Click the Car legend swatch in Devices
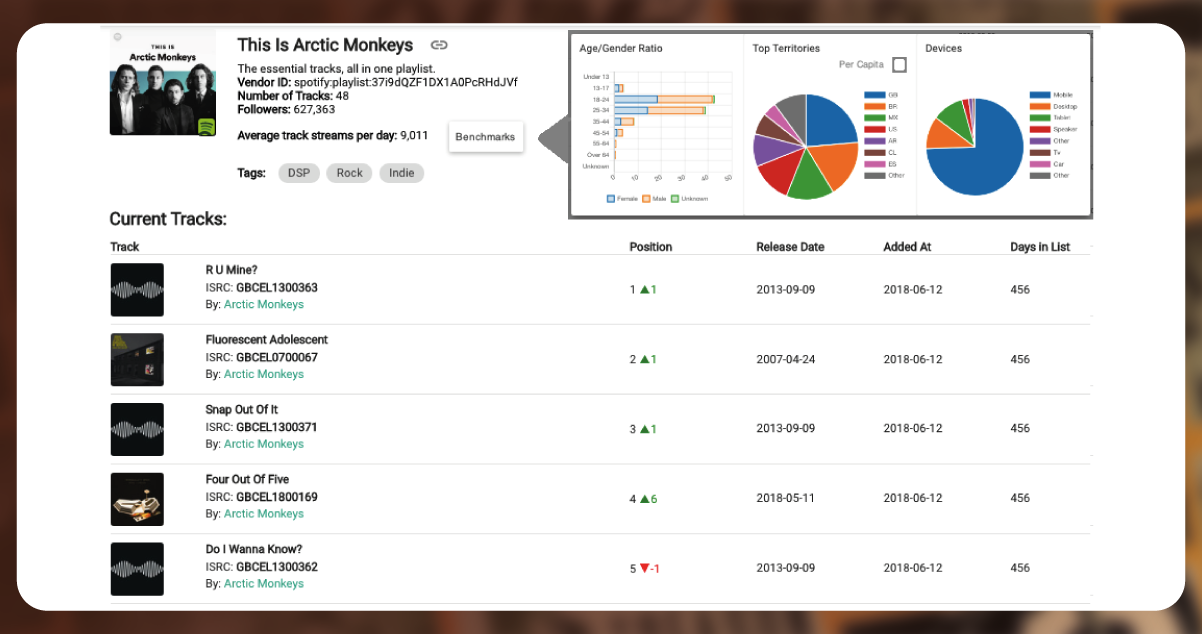This screenshot has height=634, width=1202. pos(1039,164)
